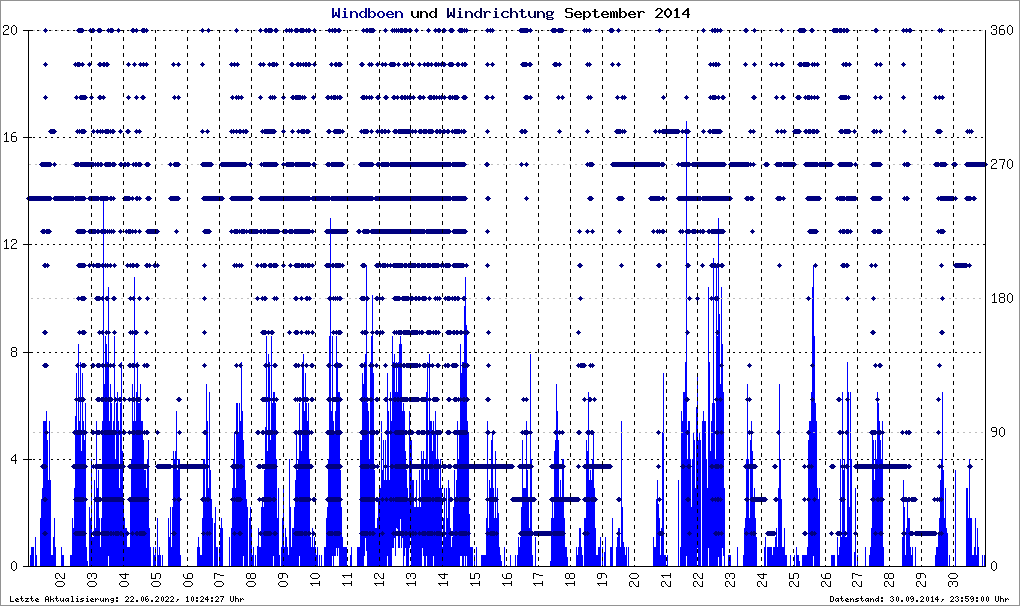The width and height of the screenshot is (1020, 606).
Task: Click the chart title 'Windboen und Windrichtung September 2014'
Action: [x=511, y=13]
